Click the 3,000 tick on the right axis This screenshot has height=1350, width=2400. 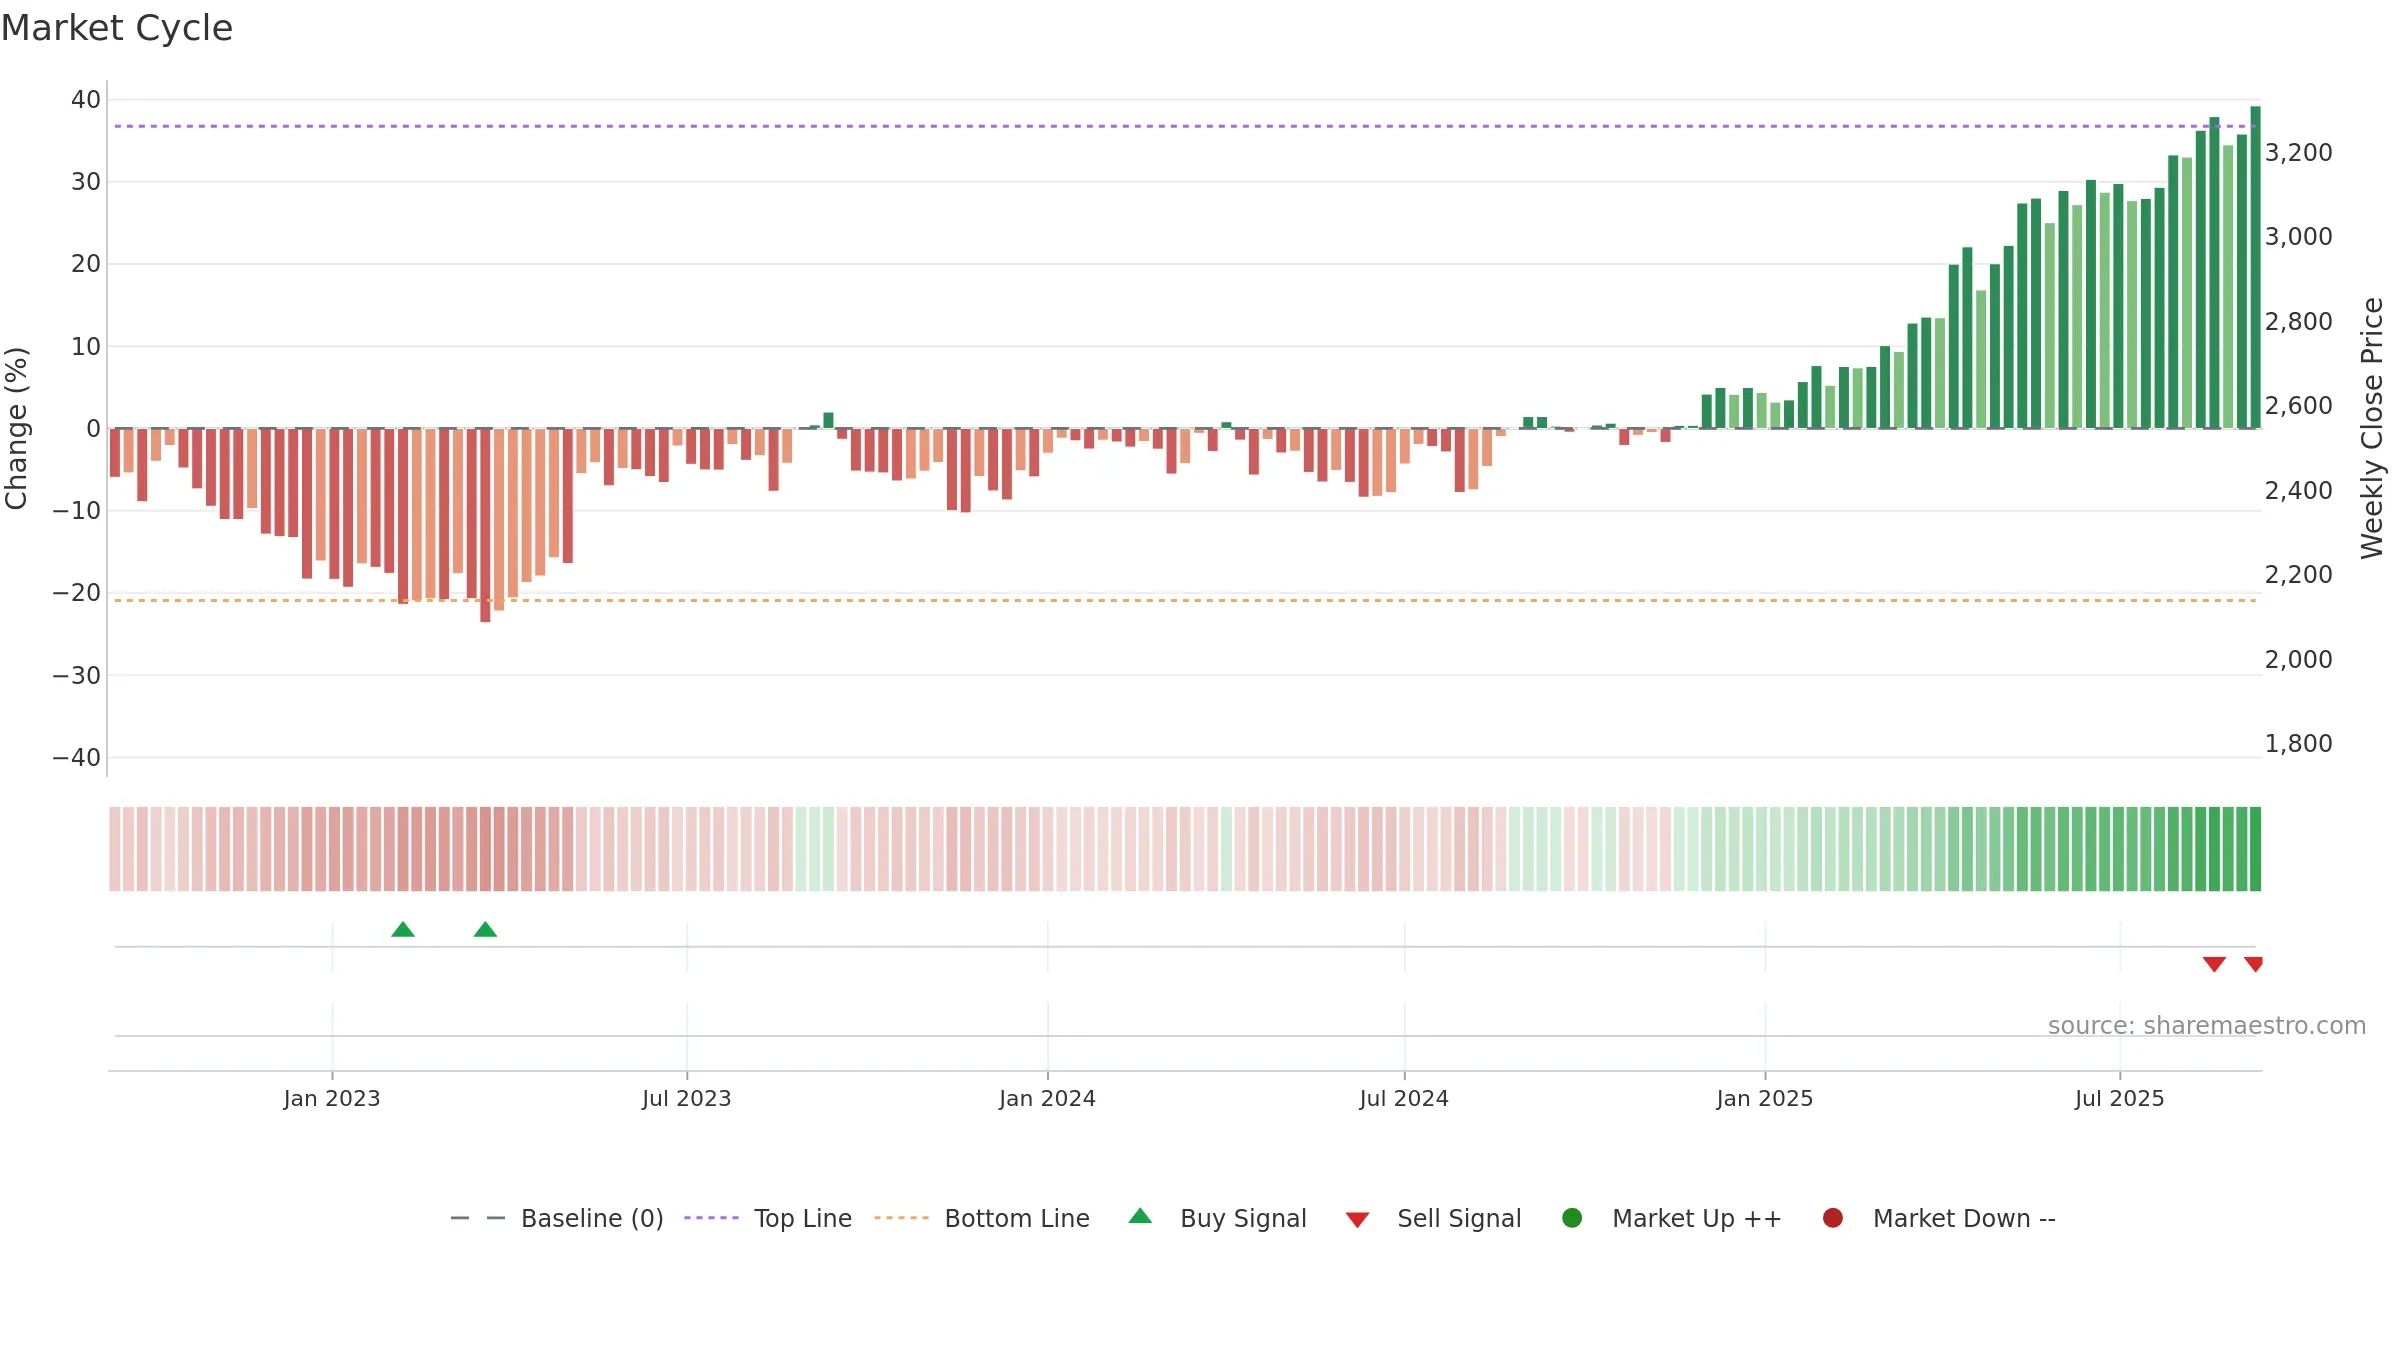point(2298,237)
